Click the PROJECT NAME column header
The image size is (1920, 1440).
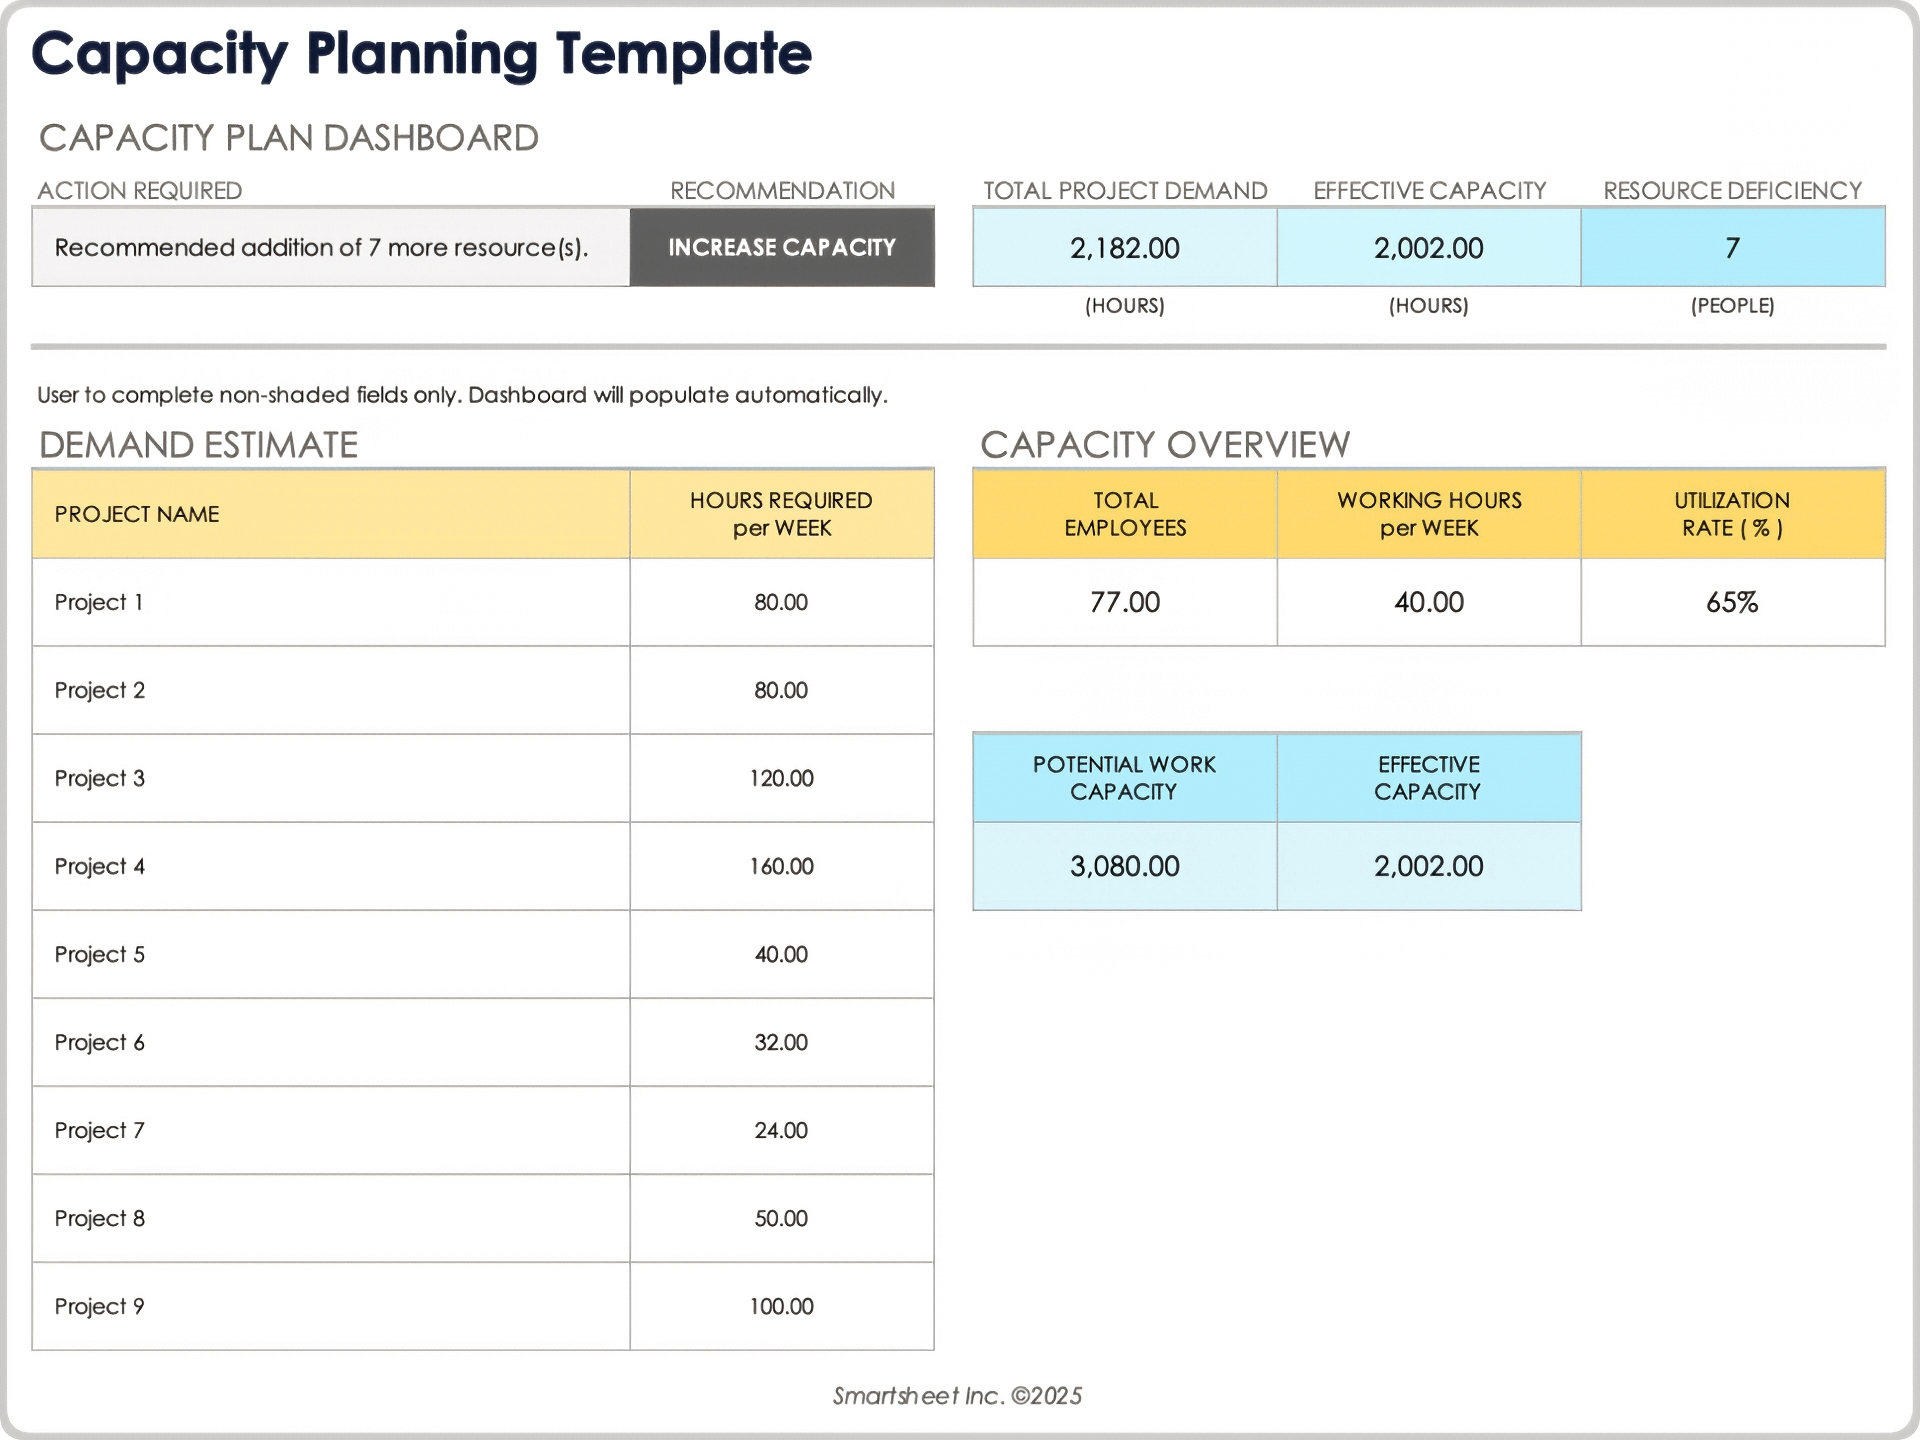(x=330, y=514)
